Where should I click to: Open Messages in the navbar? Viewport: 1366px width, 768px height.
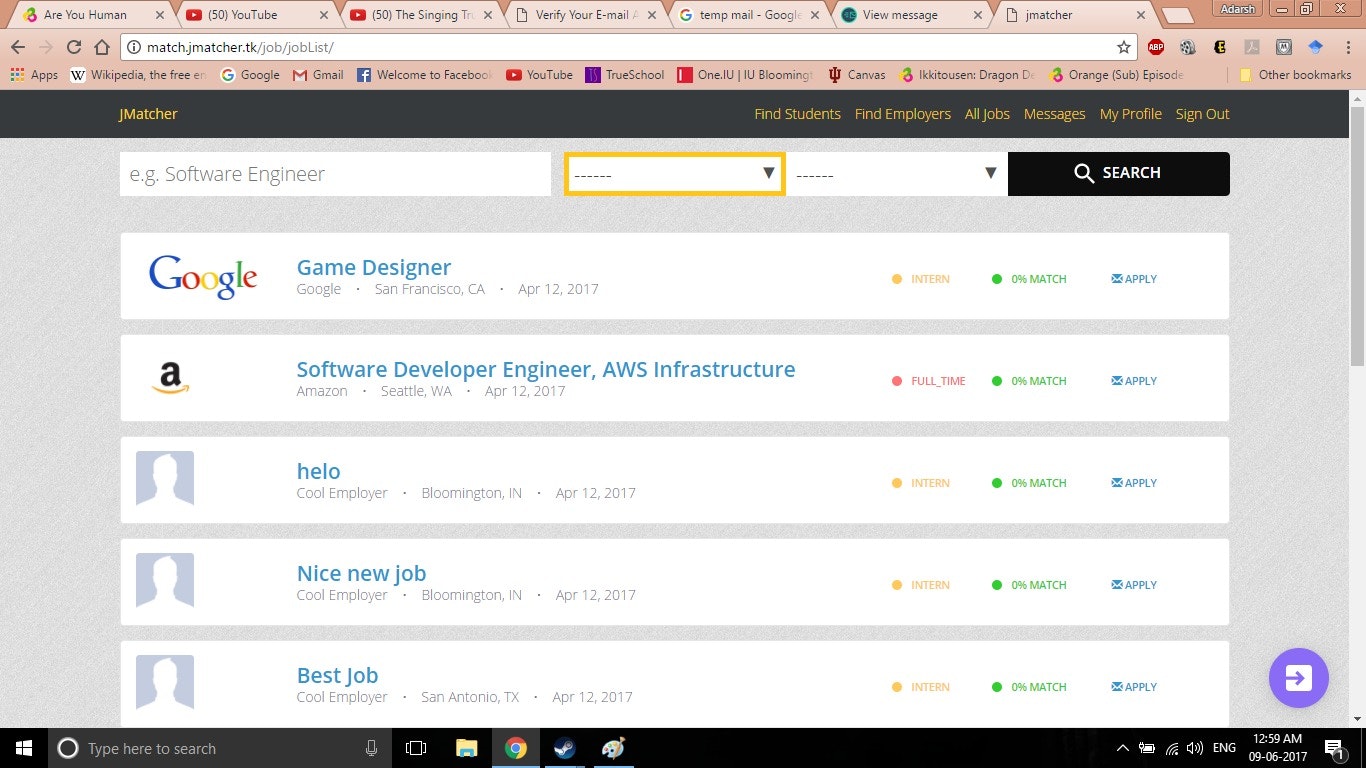coord(1054,114)
